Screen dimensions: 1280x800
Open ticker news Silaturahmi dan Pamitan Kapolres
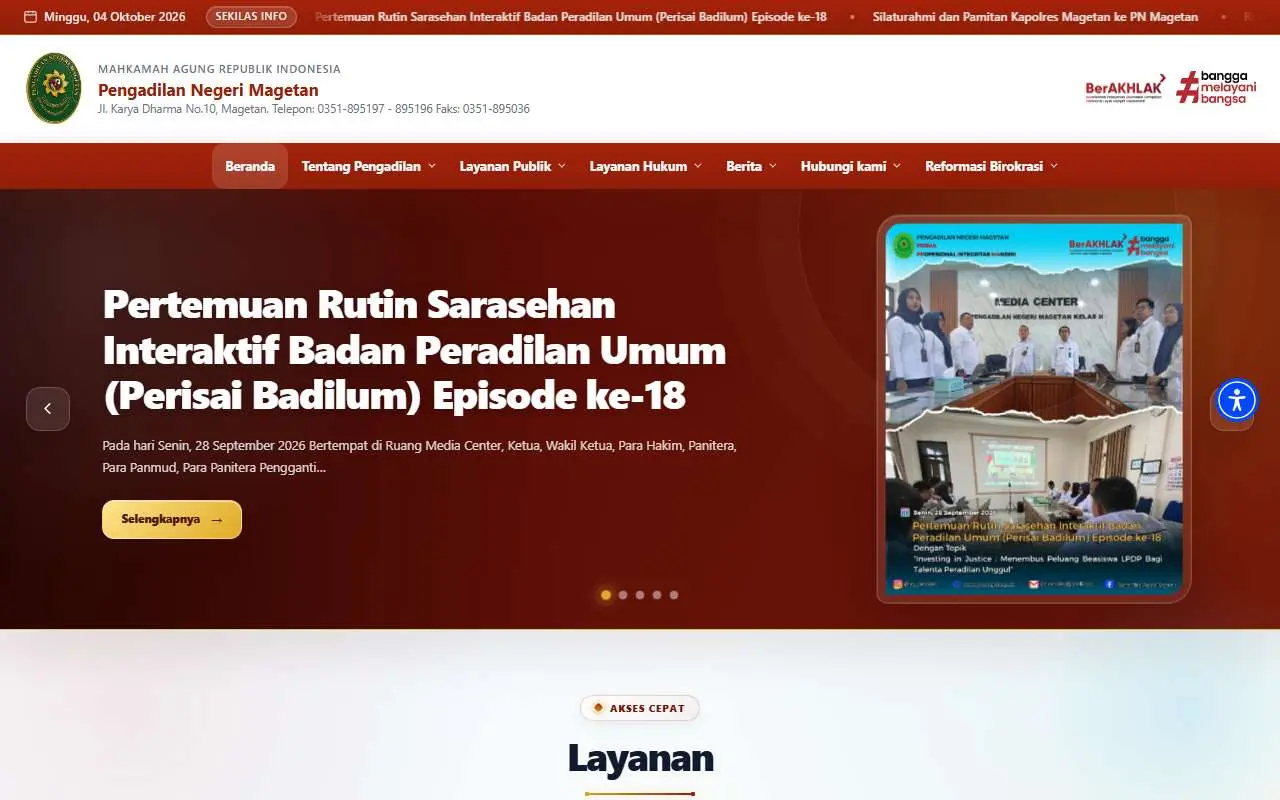click(1035, 17)
